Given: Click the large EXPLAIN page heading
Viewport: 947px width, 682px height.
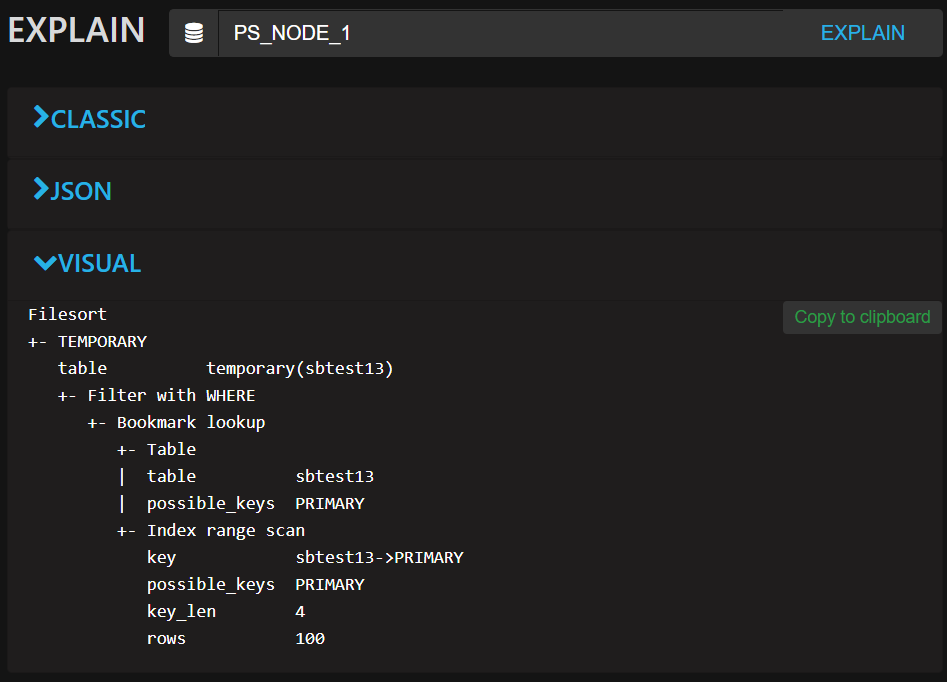Looking at the screenshot, I should (x=76, y=31).
